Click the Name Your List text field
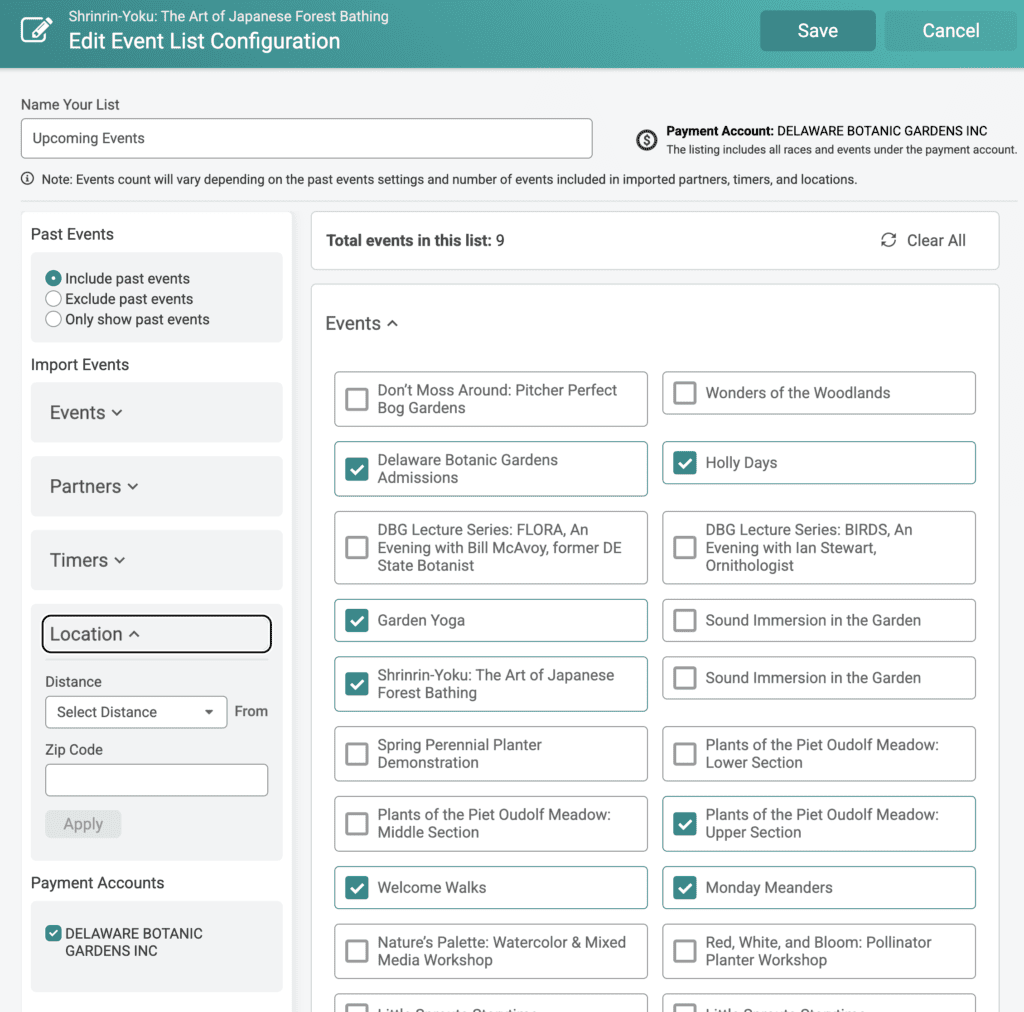This screenshot has width=1024, height=1012. (x=306, y=138)
